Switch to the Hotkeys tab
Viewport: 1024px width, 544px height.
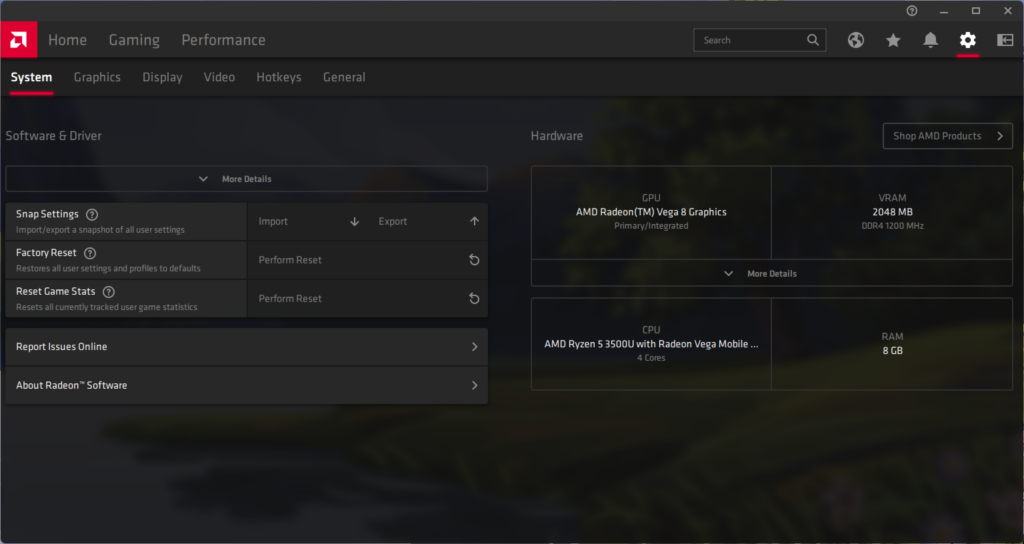point(279,77)
